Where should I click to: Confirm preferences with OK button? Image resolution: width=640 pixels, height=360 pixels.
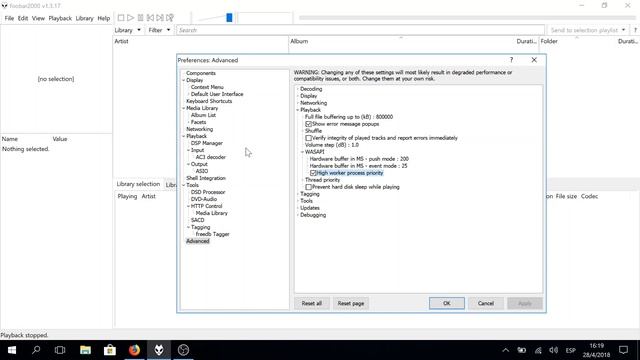coord(447,303)
